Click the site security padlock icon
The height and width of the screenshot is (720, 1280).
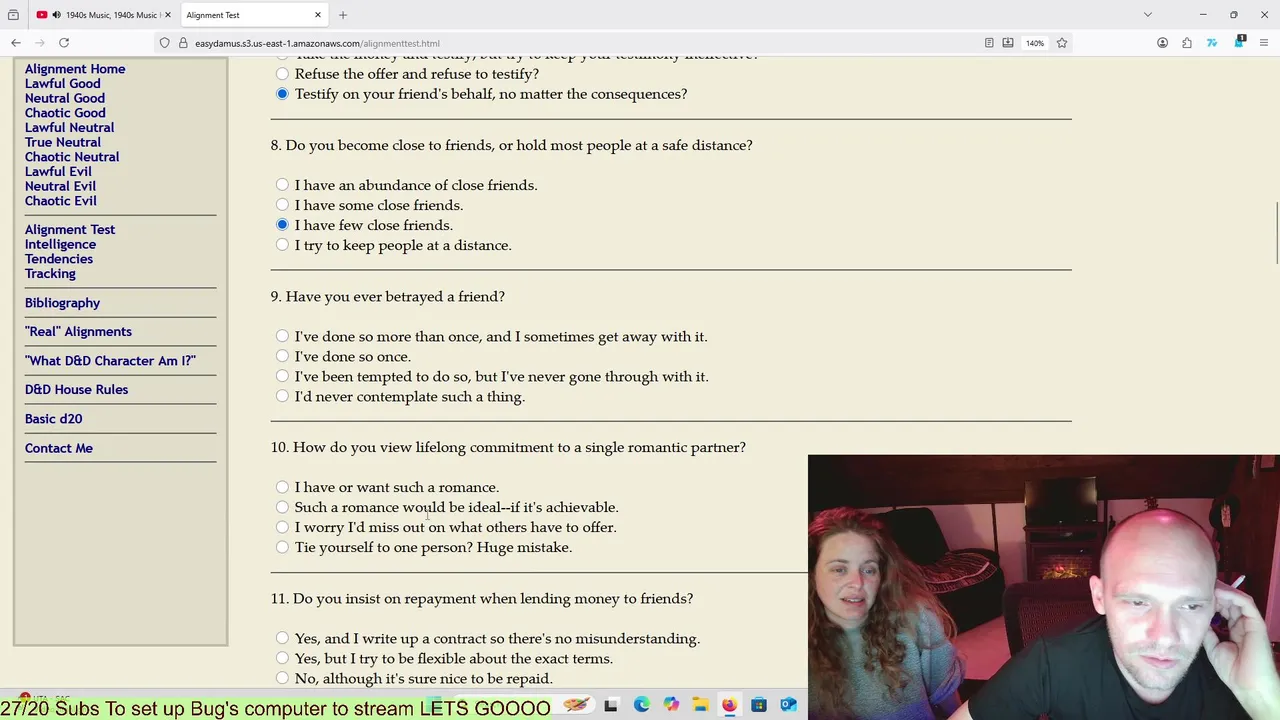(x=183, y=43)
